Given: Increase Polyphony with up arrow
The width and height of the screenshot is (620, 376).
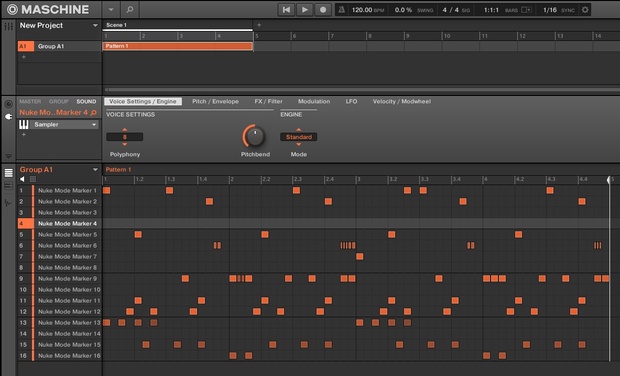Looking at the screenshot, I should [125, 130].
